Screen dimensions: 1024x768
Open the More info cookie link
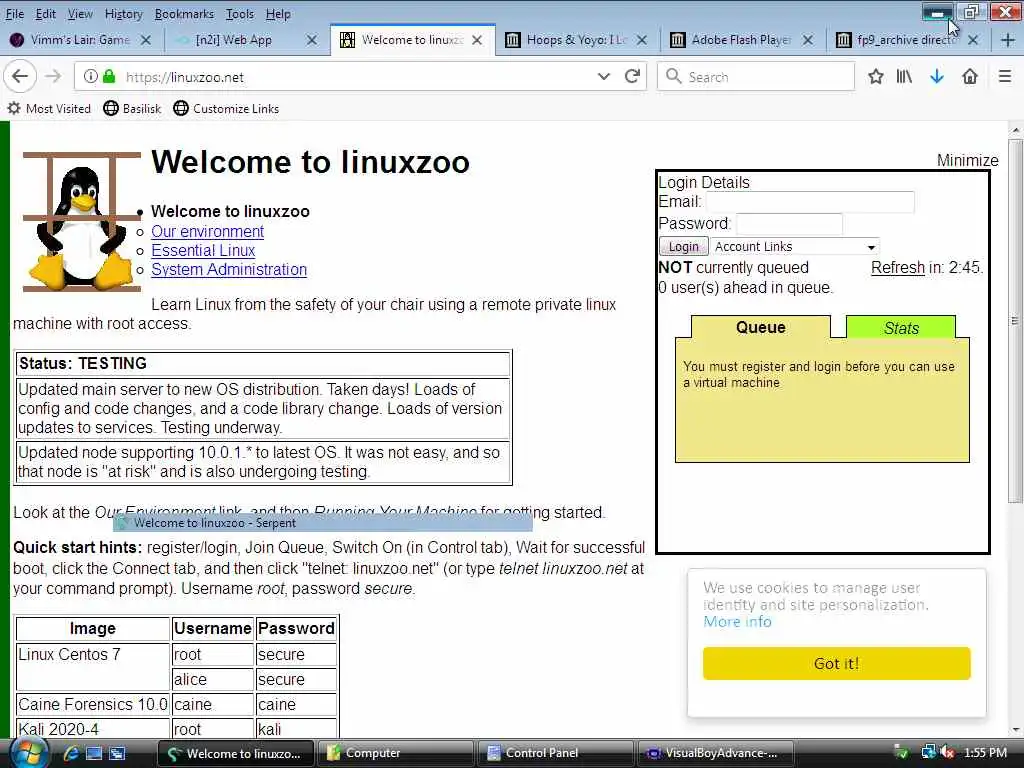pos(737,621)
